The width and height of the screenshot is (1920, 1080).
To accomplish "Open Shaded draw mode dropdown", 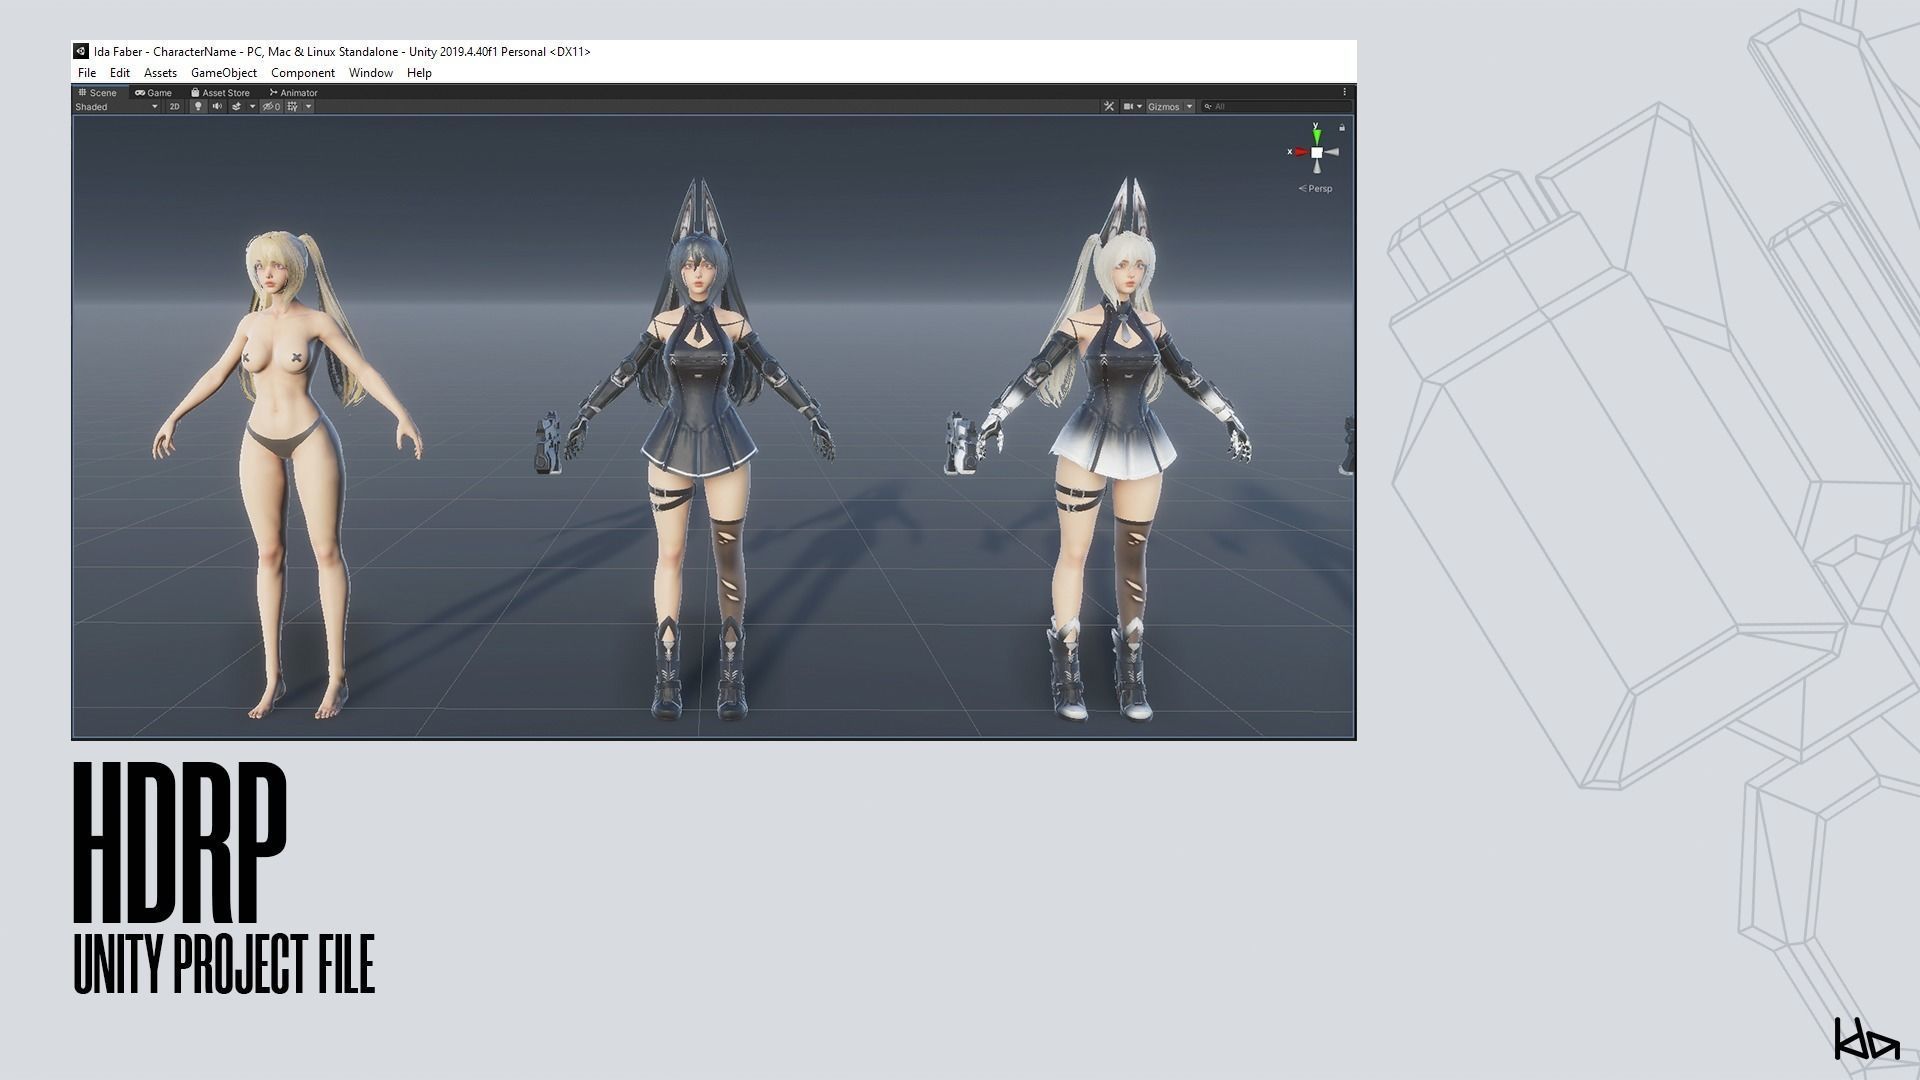I will point(115,107).
